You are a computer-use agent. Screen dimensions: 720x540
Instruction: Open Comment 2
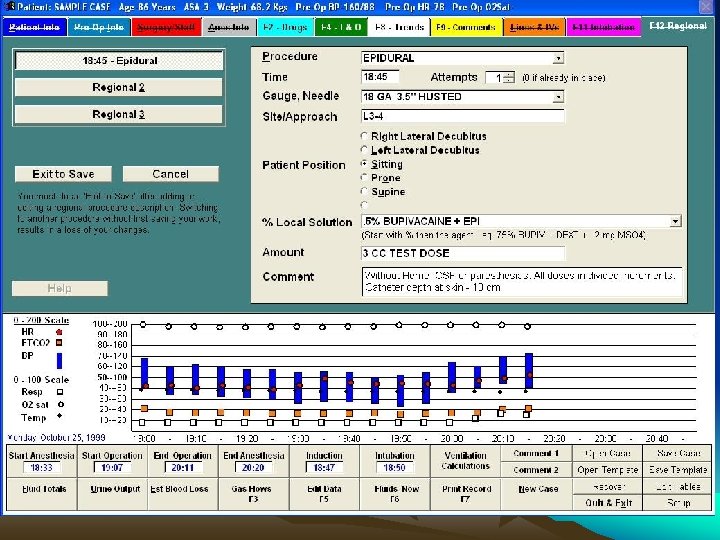tap(536, 470)
